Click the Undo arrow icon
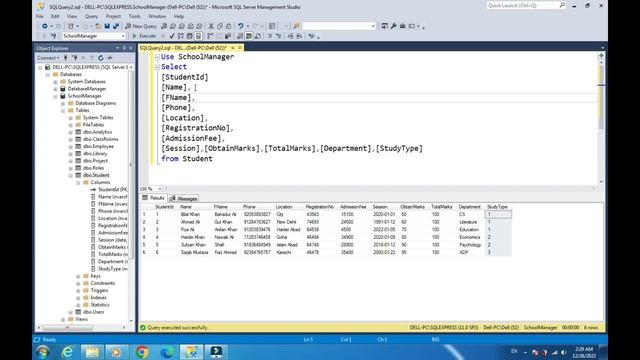Viewport: 640px width, 360px height. click(x=240, y=26)
